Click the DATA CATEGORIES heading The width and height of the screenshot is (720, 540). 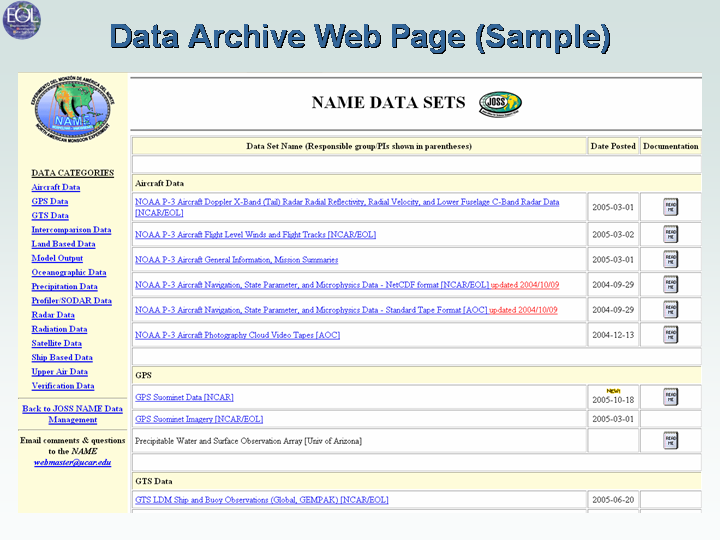pos(73,173)
